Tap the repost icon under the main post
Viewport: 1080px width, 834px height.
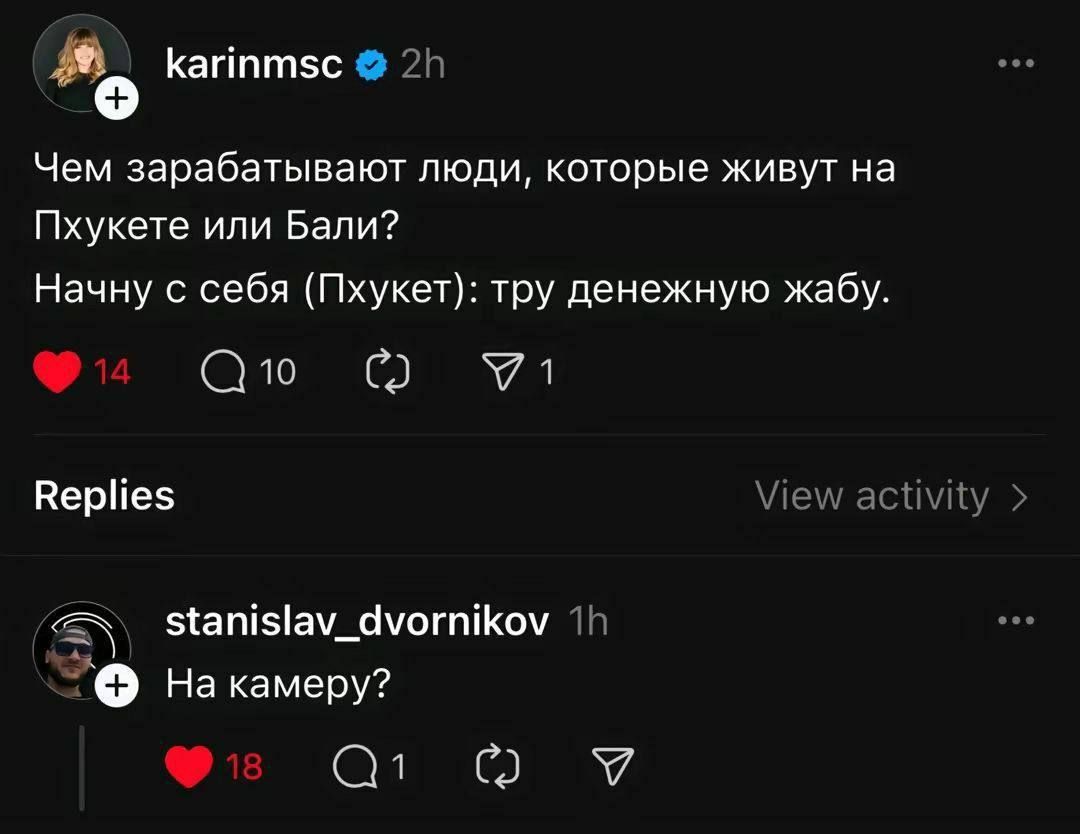[388, 371]
